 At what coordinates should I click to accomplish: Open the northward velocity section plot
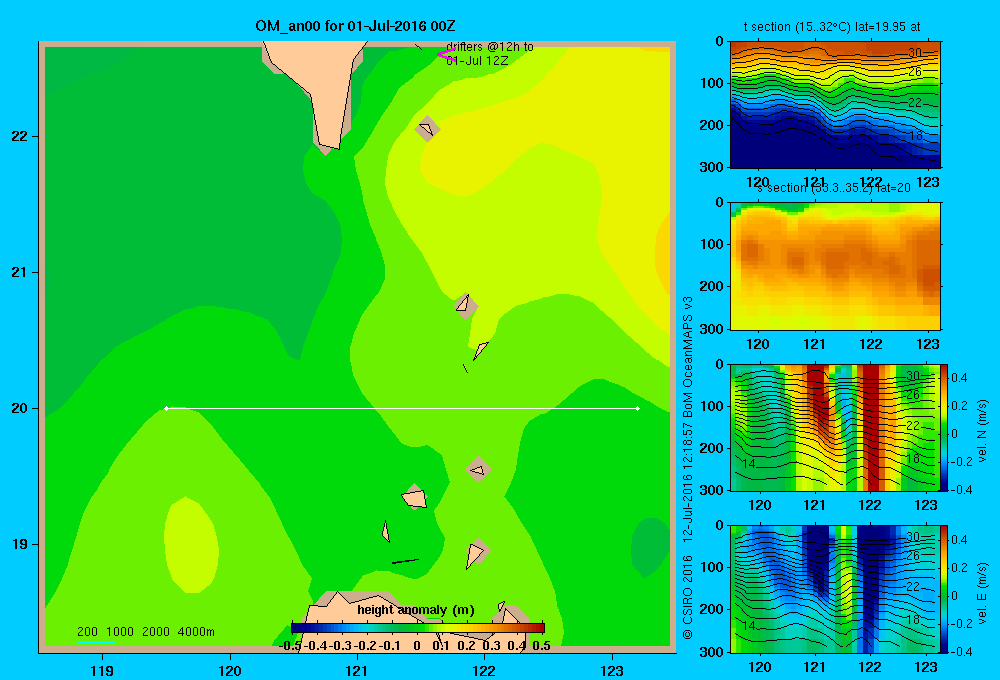835,427
